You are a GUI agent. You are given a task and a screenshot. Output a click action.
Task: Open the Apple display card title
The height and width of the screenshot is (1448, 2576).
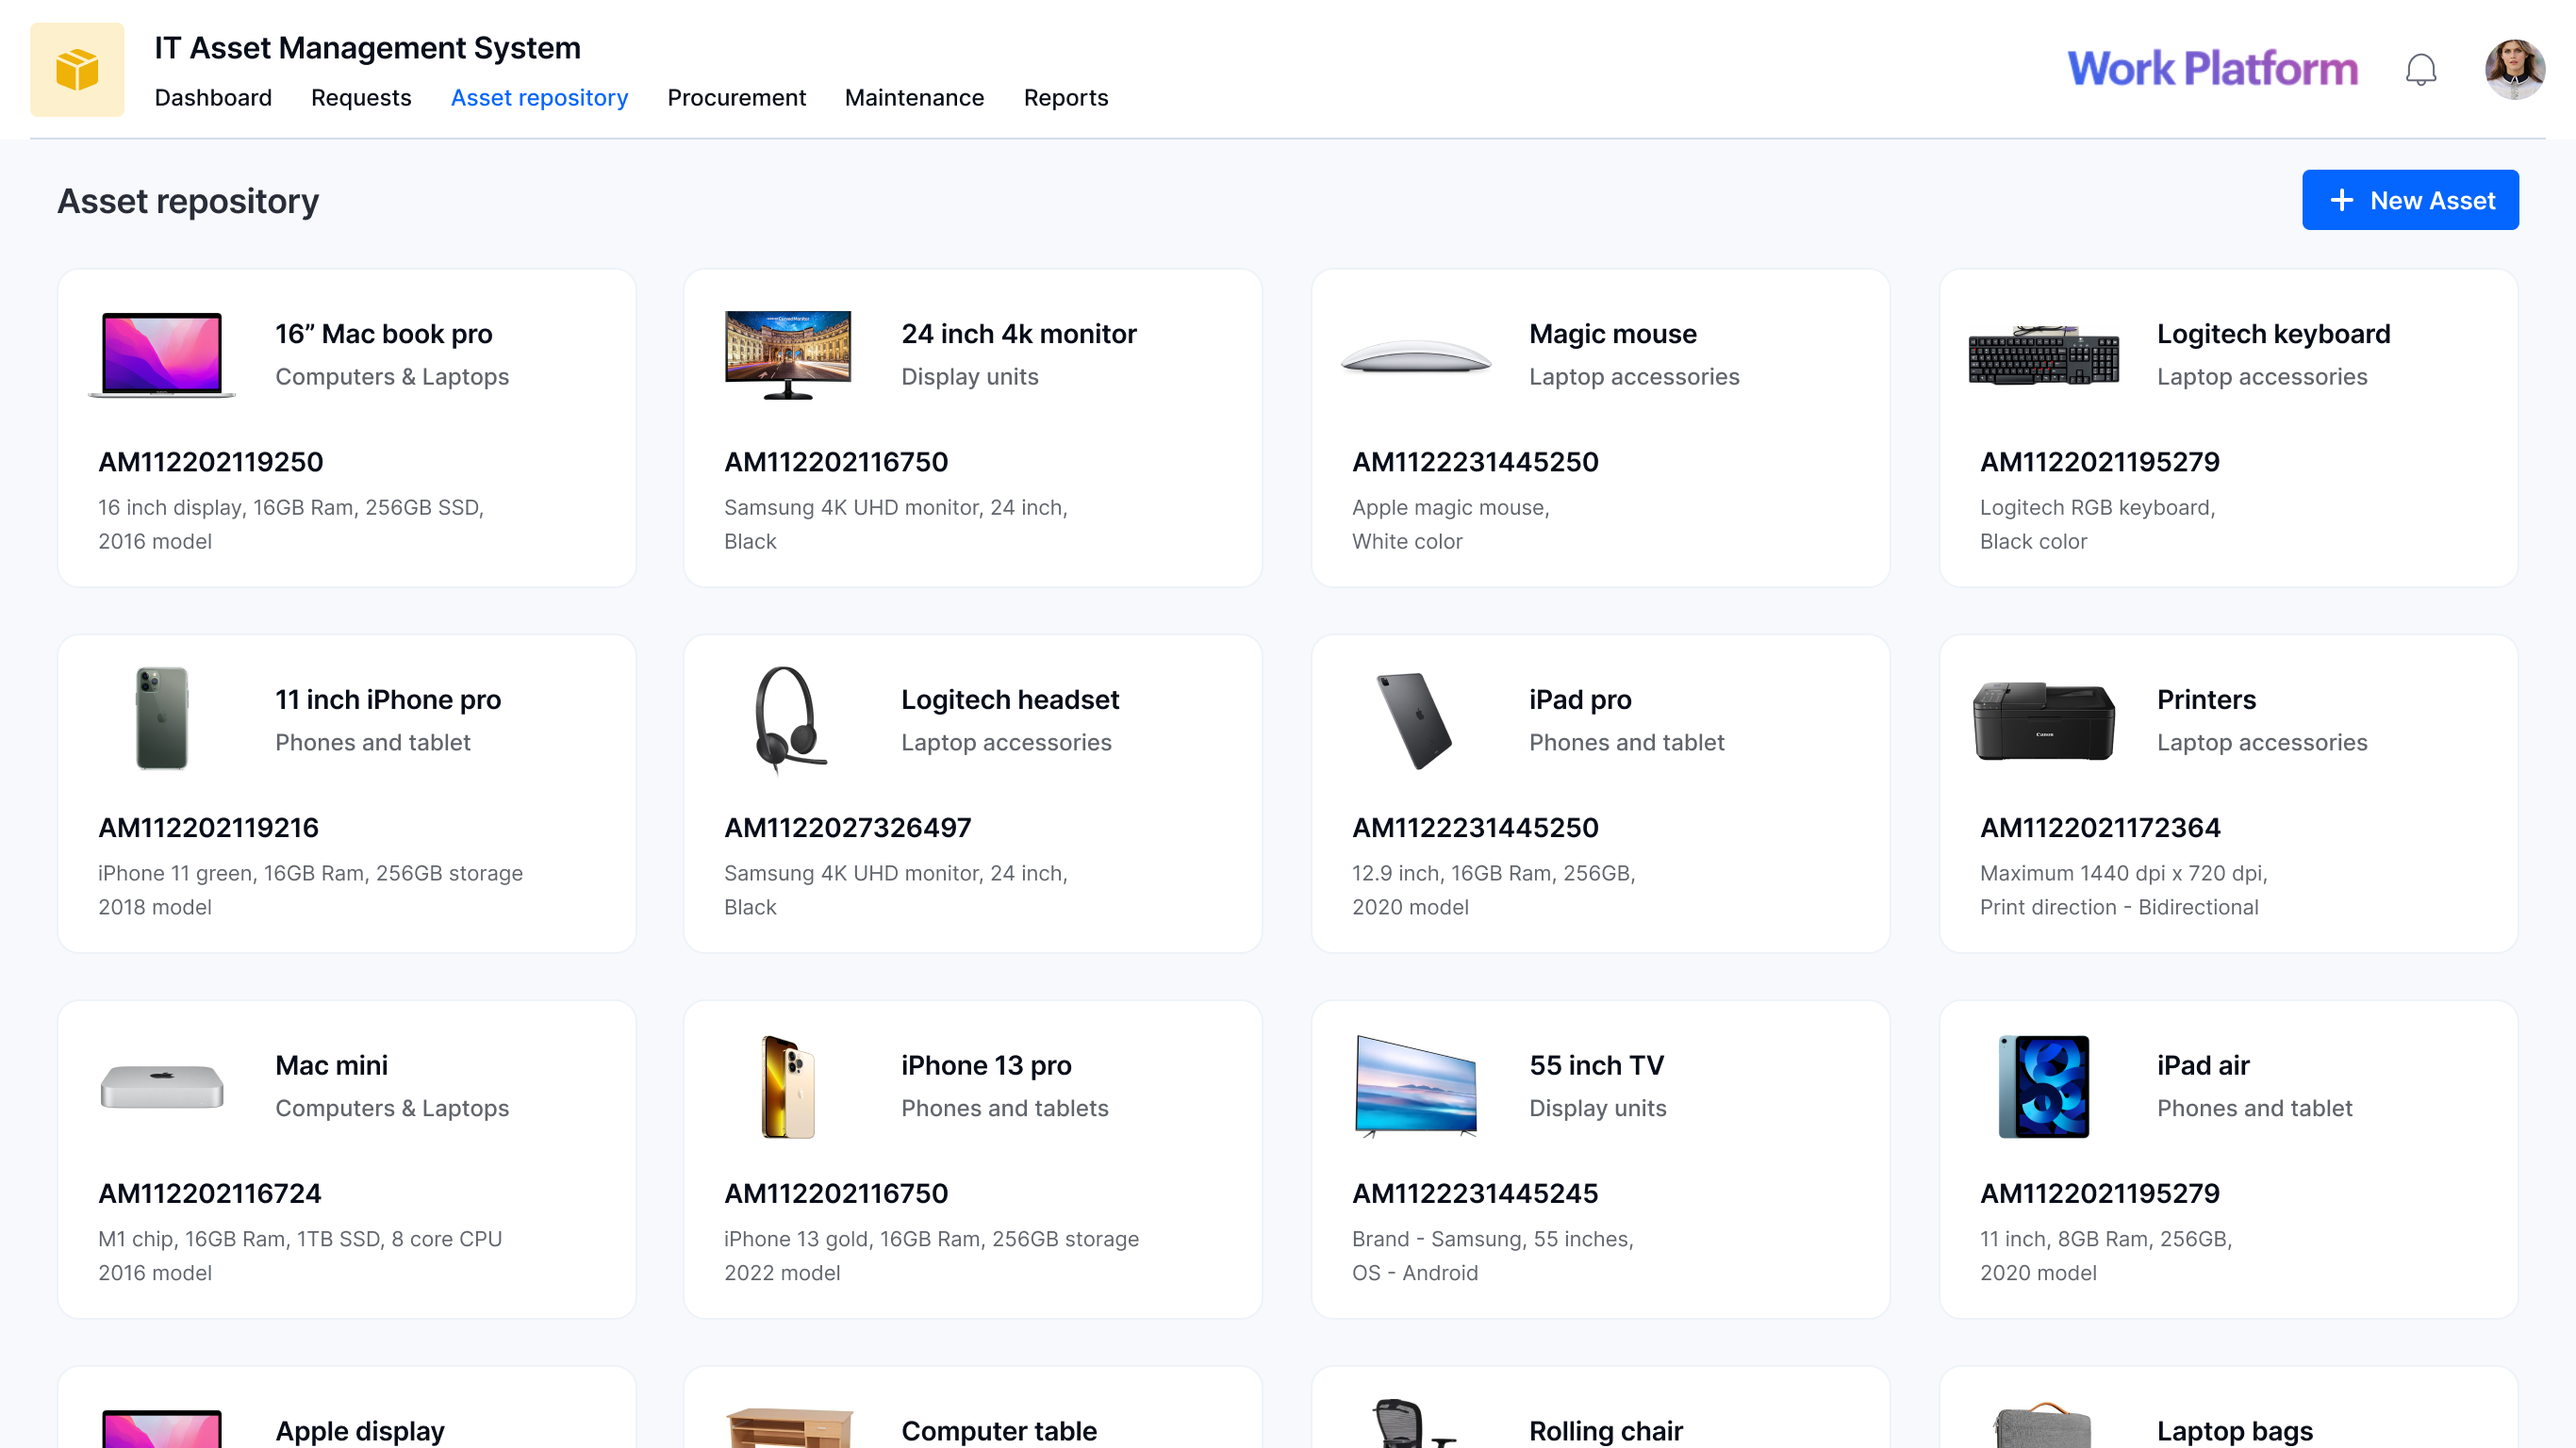pos(360,1431)
